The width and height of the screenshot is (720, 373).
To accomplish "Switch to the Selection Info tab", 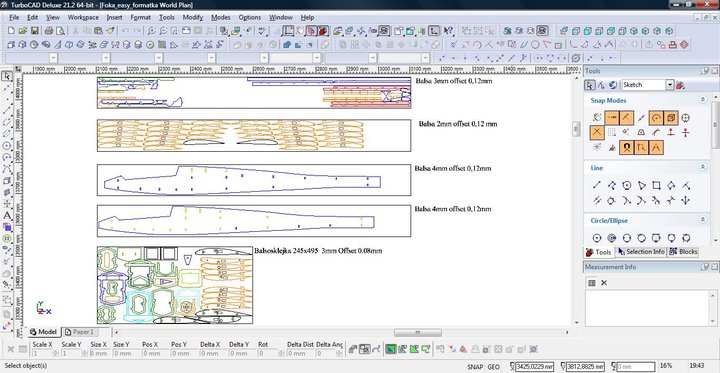I will point(641,252).
